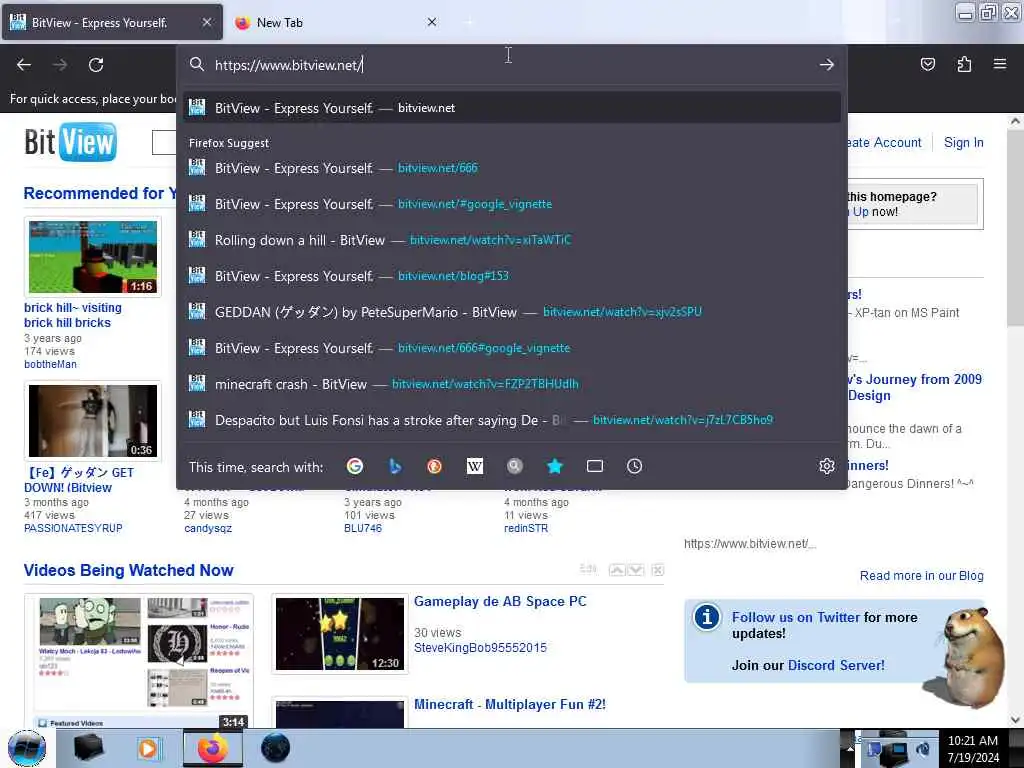Viewport: 1024px width, 768px height.
Task: Select Rolling down a hill suggestion
Action: [x=511, y=240]
